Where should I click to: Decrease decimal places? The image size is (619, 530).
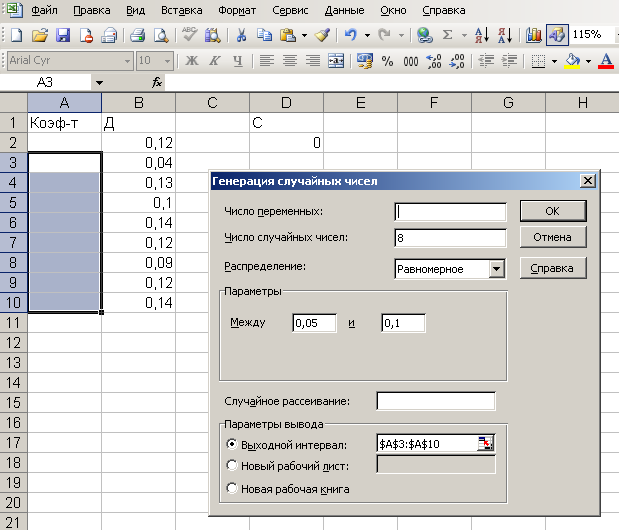[457, 61]
